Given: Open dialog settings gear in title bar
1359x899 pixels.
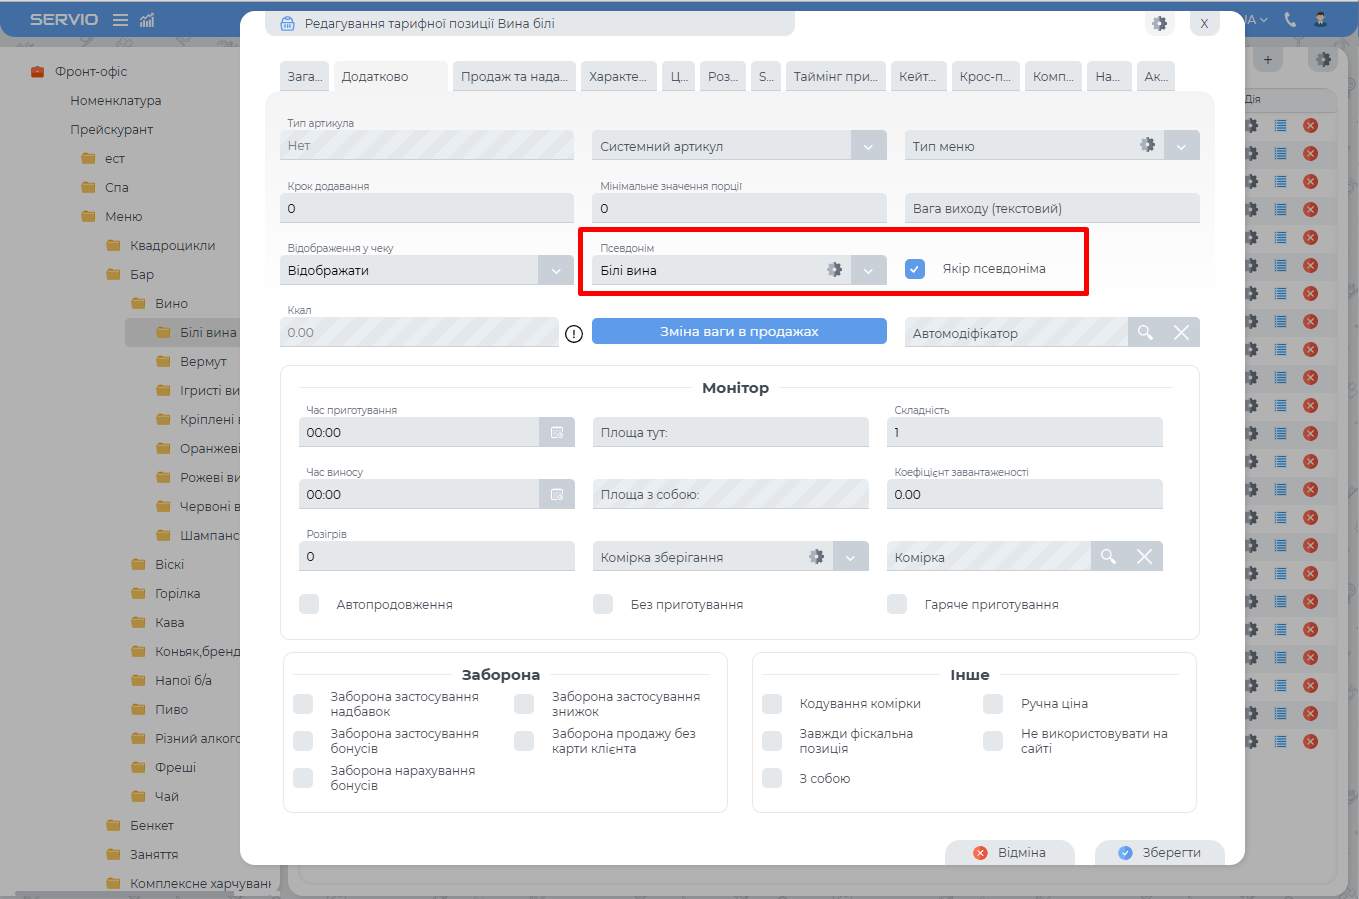Looking at the screenshot, I should point(1159,24).
